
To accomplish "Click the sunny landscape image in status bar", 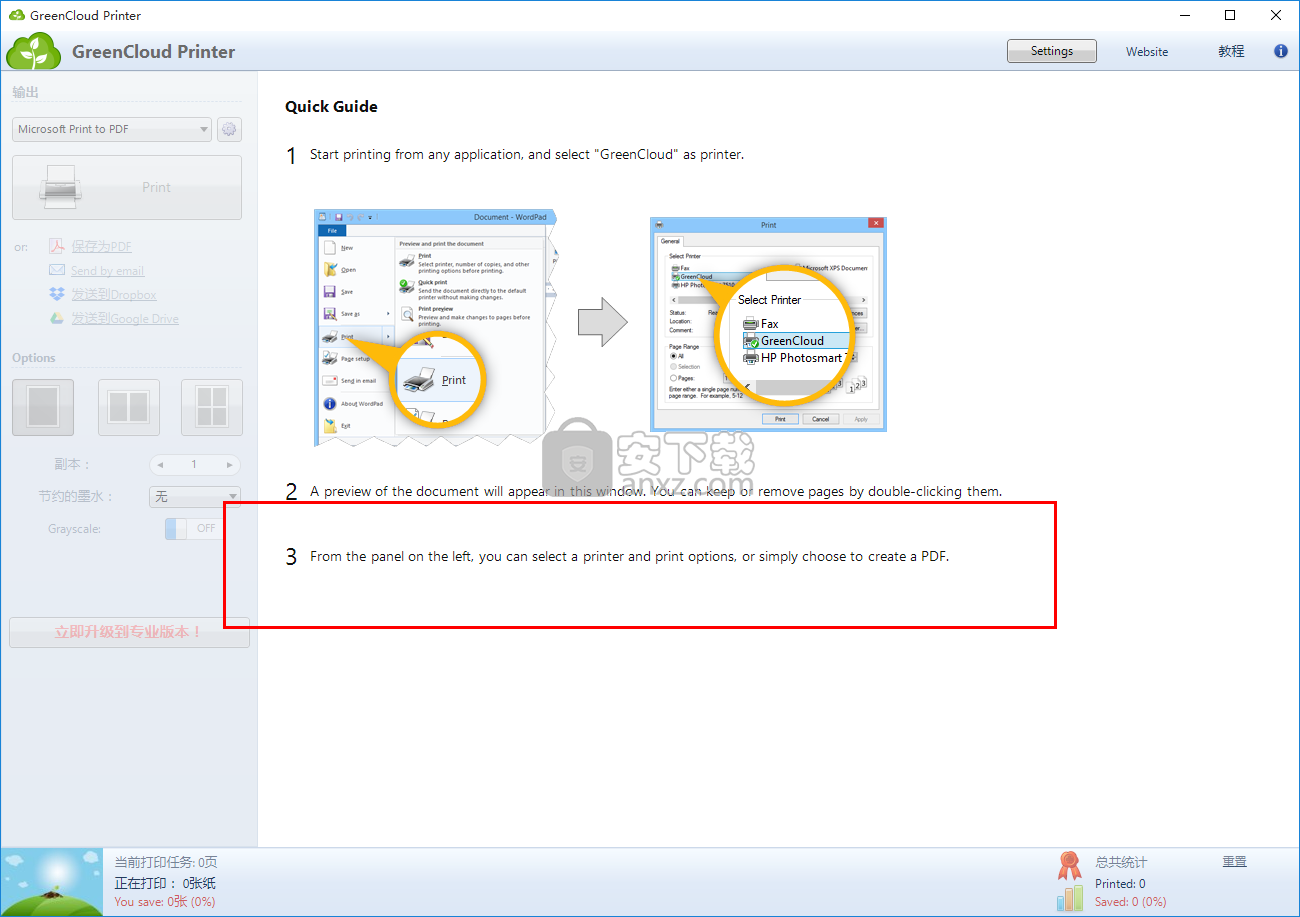I will tap(52, 882).
